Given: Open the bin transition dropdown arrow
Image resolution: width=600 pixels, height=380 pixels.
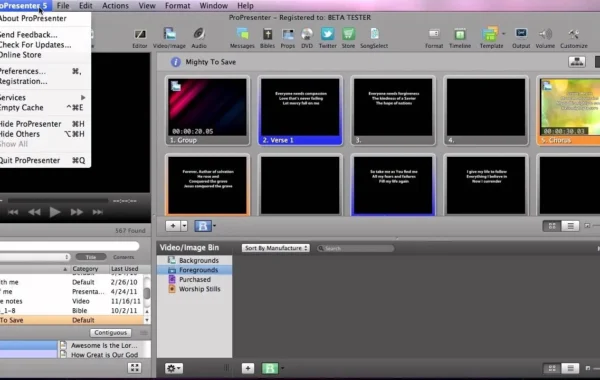Looking at the screenshot, I should pos(282,368).
